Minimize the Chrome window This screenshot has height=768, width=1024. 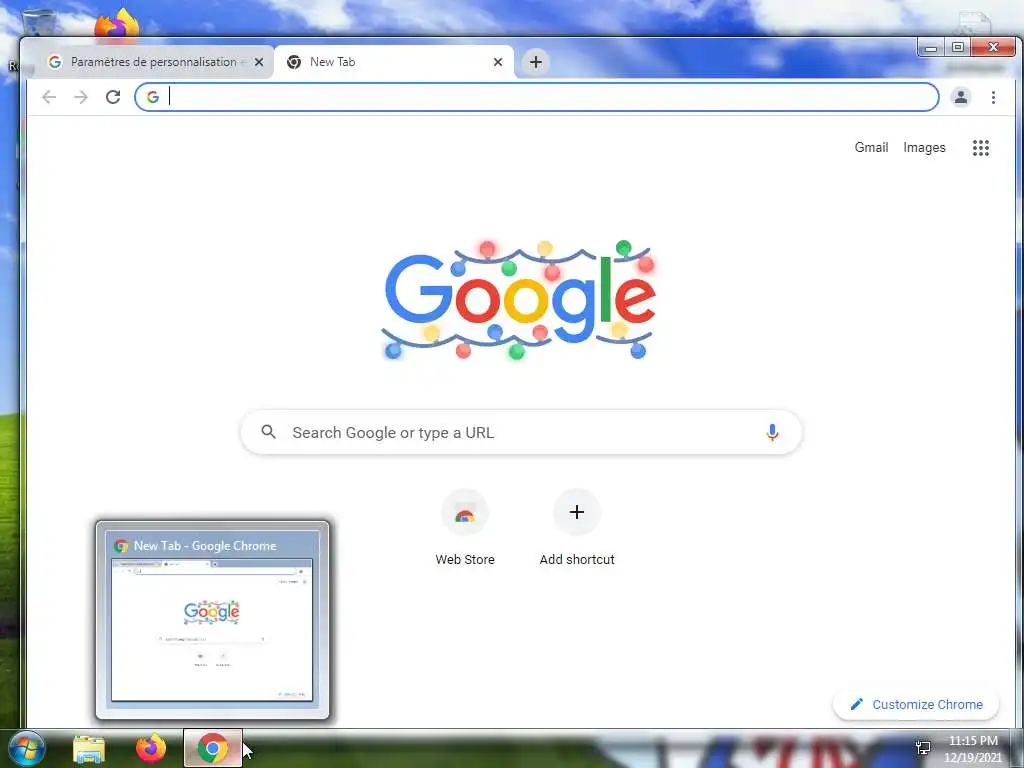pyautogui.click(x=931, y=47)
